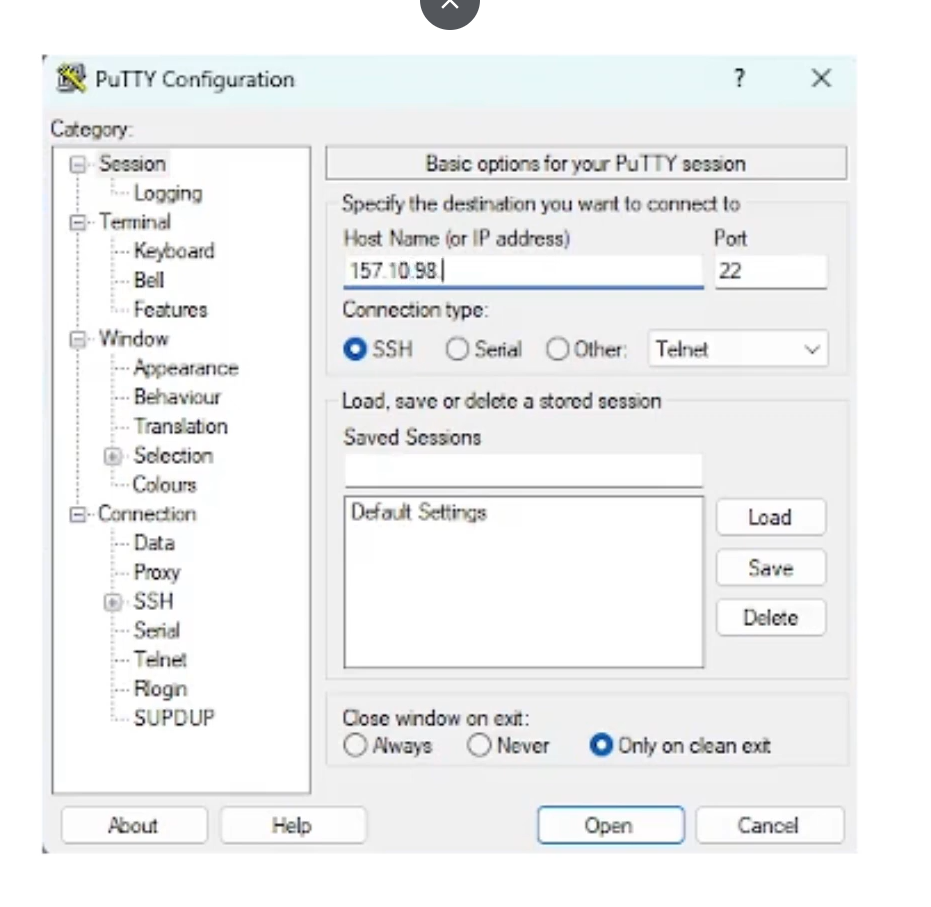Screen dimensions: 931x907
Task: Select Connection category
Action: (147, 514)
